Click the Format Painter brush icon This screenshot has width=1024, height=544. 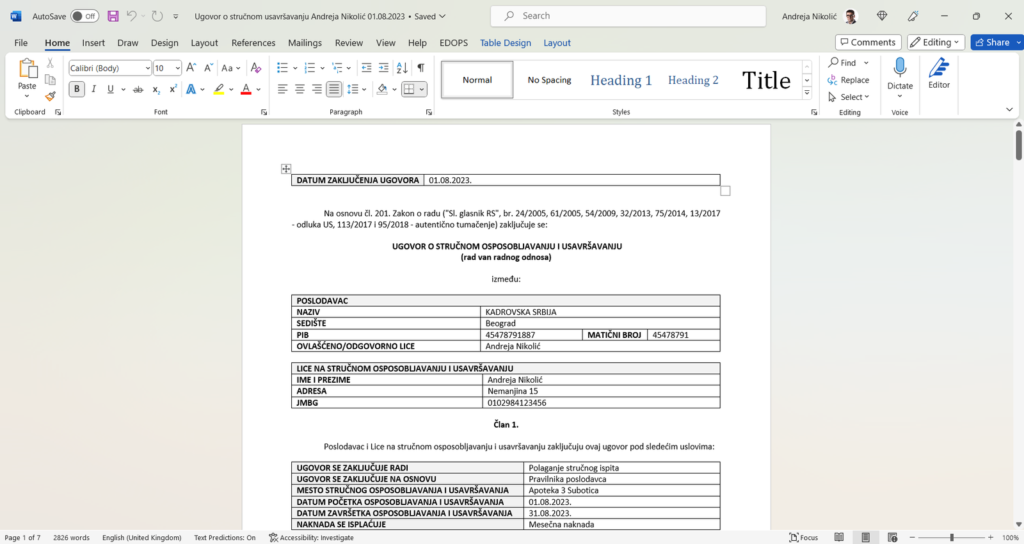(x=50, y=97)
